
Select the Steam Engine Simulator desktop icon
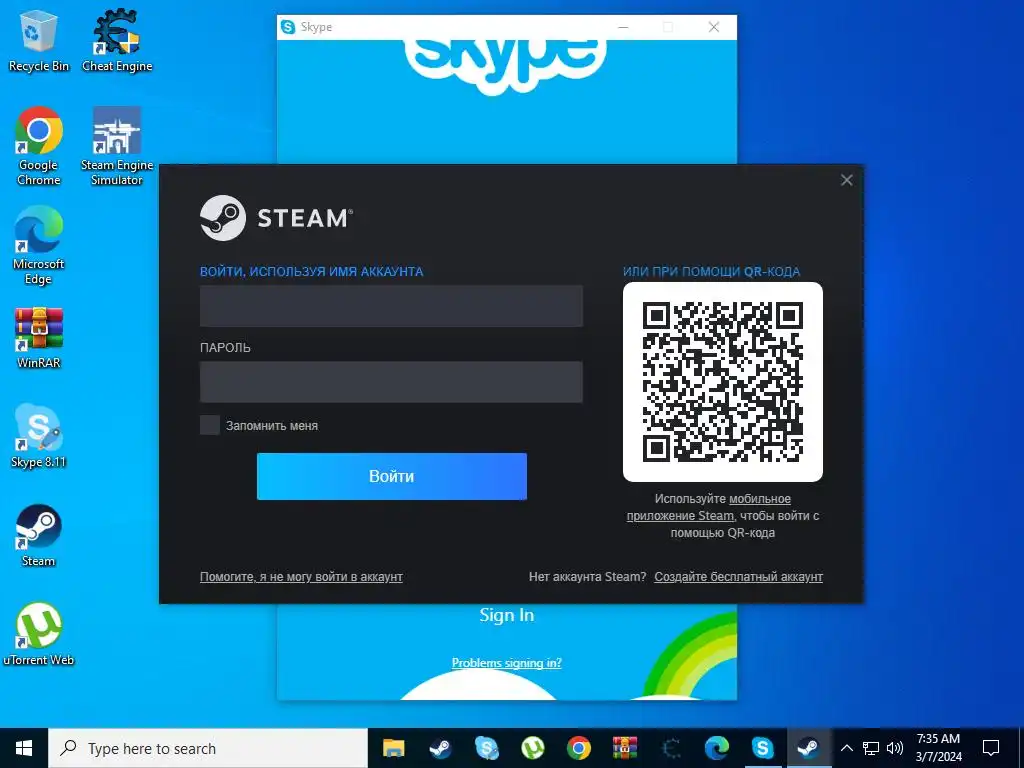[117, 146]
